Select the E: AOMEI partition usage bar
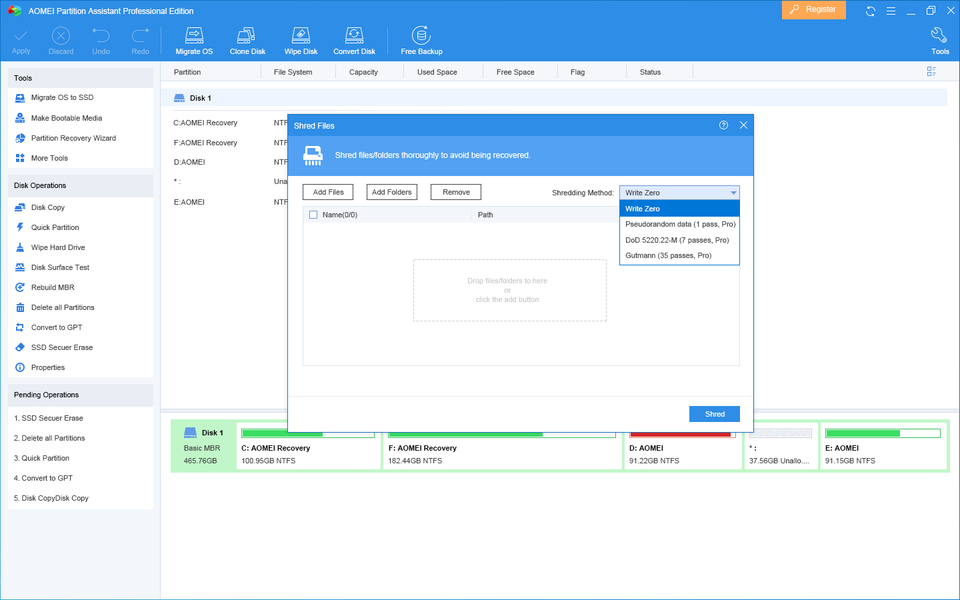This screenshot has width=960, height=600. (x=882, y=433)
